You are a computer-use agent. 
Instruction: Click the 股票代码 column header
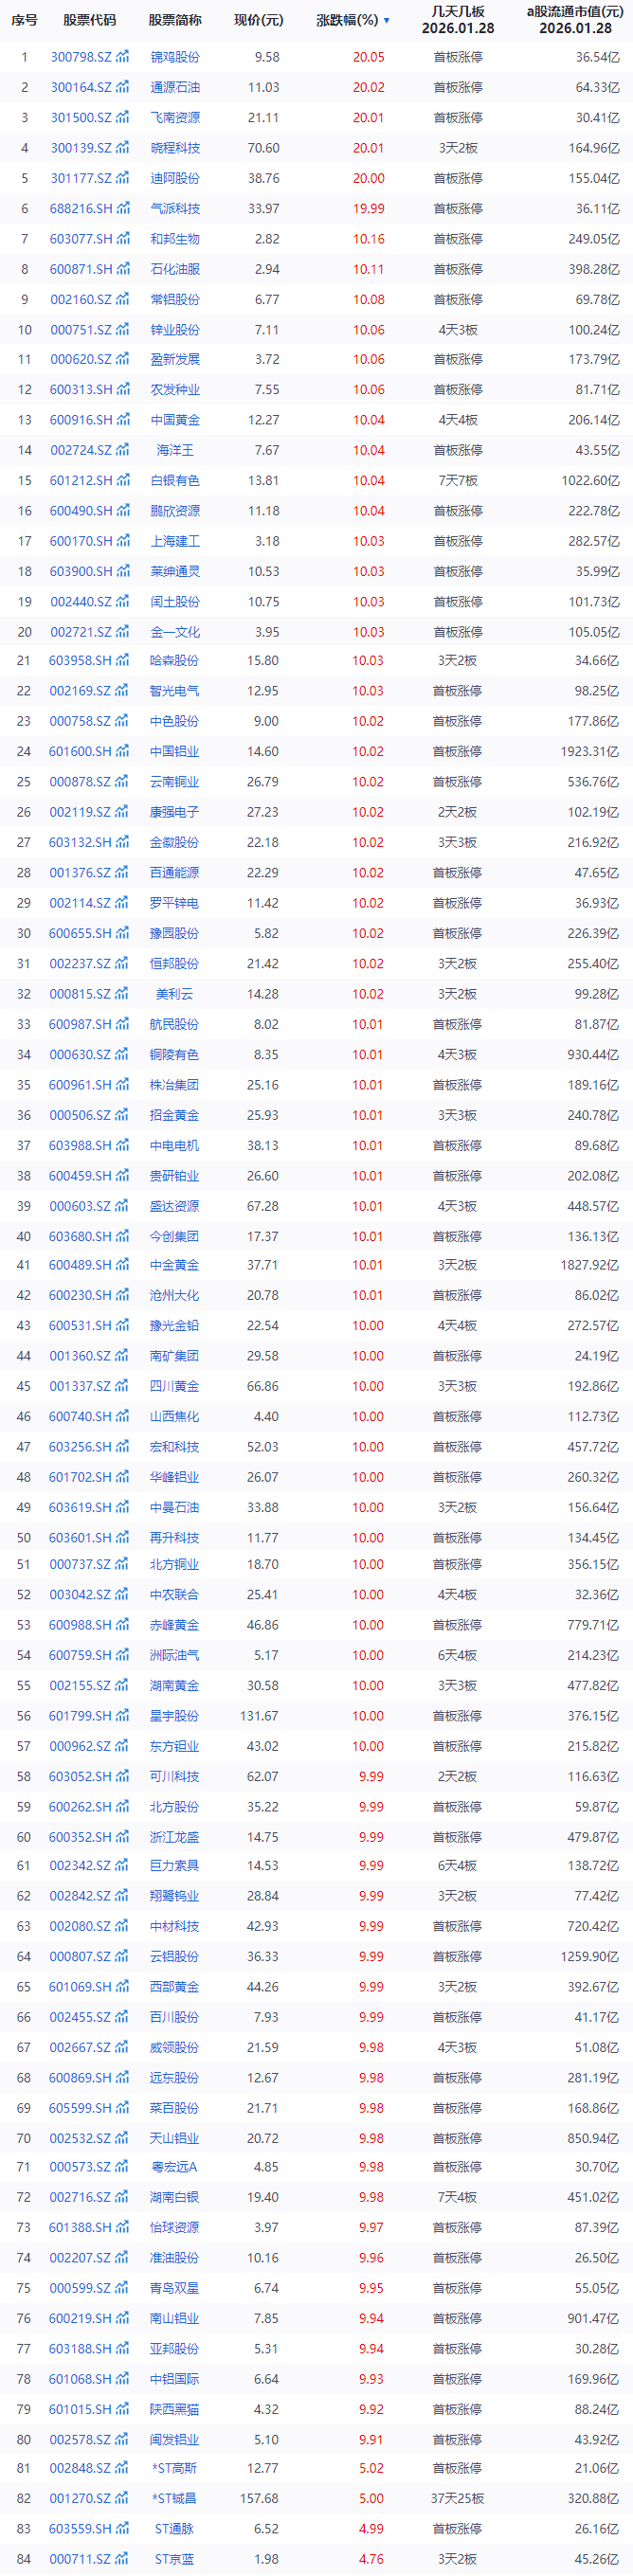click(x=89, y=20)
